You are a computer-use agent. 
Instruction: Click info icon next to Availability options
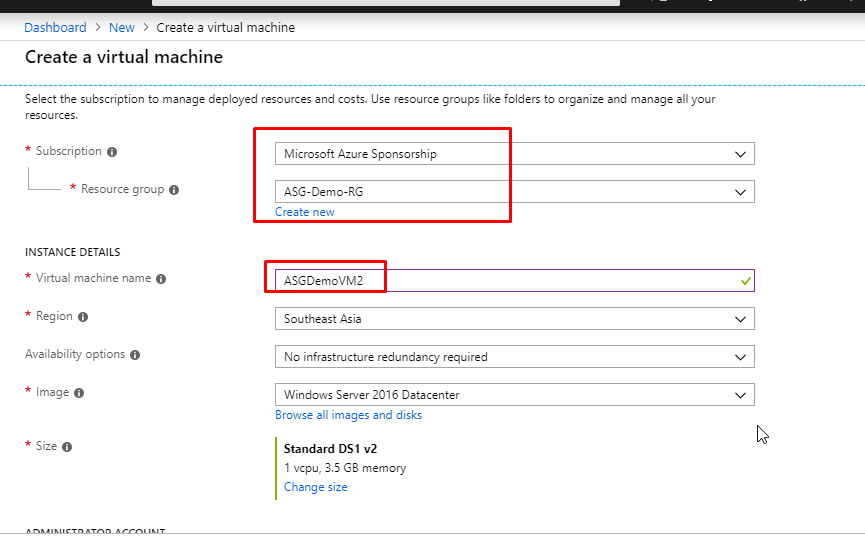135,355
